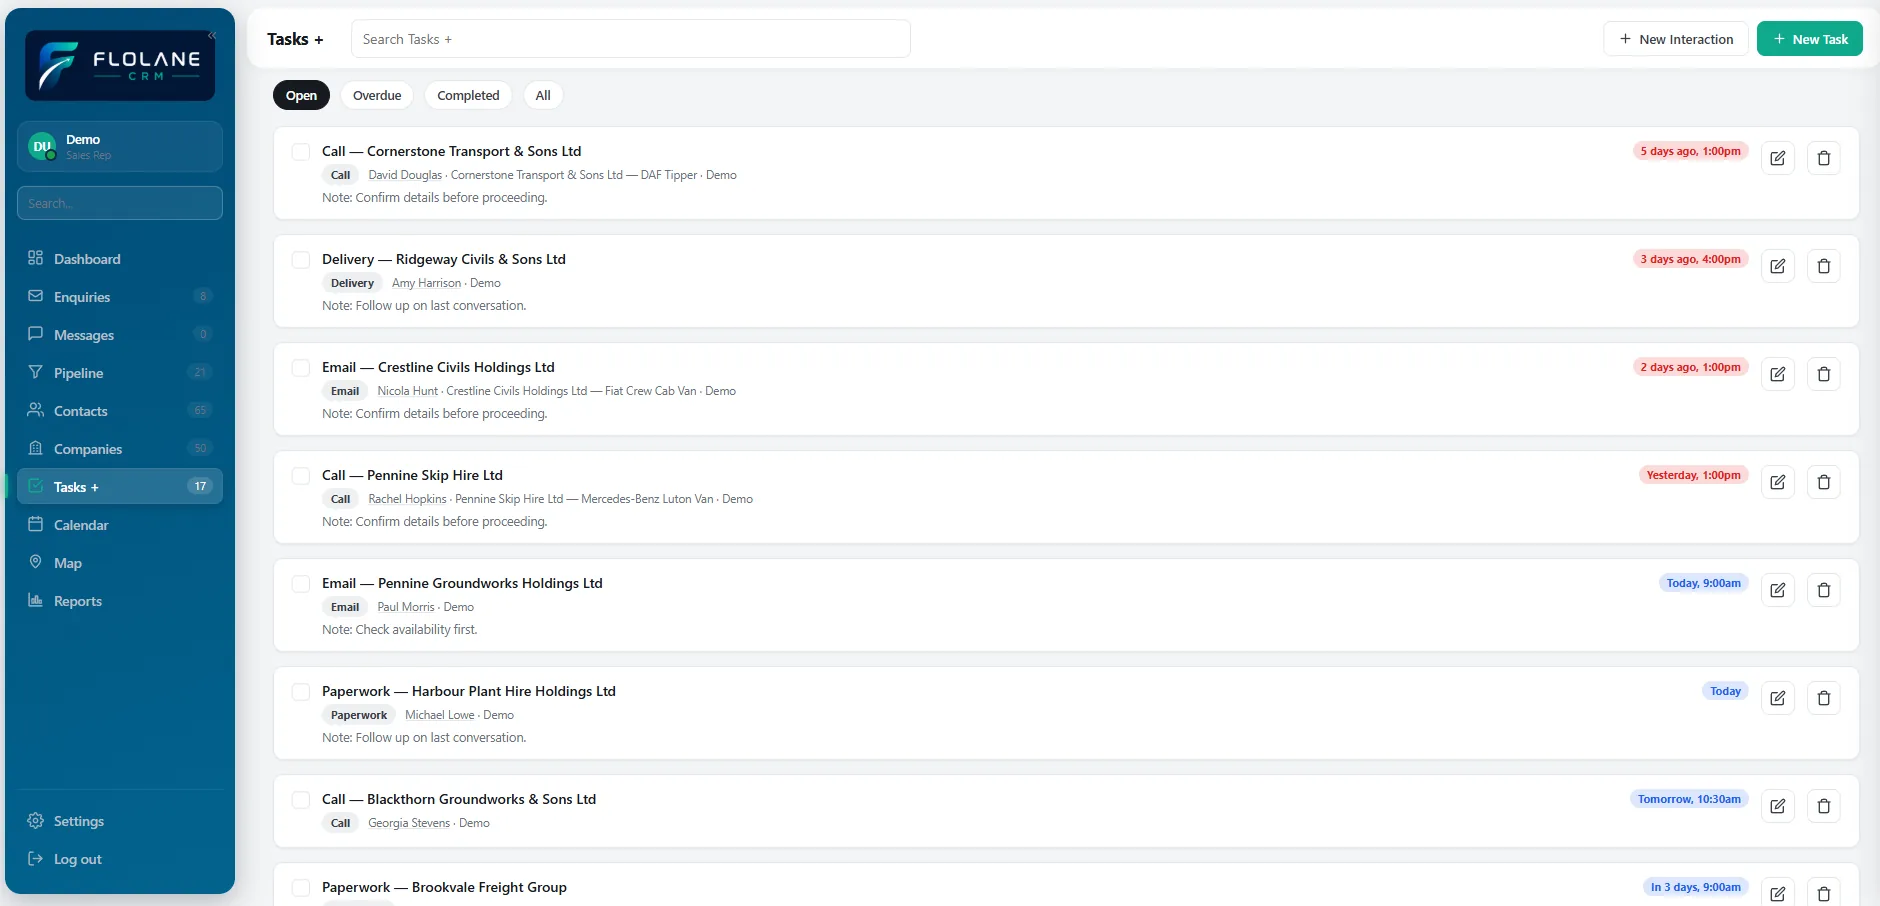Click the '3 days ago, 4:00pm' due badge
The image size is (1880, 906).
click(1690, 260)
